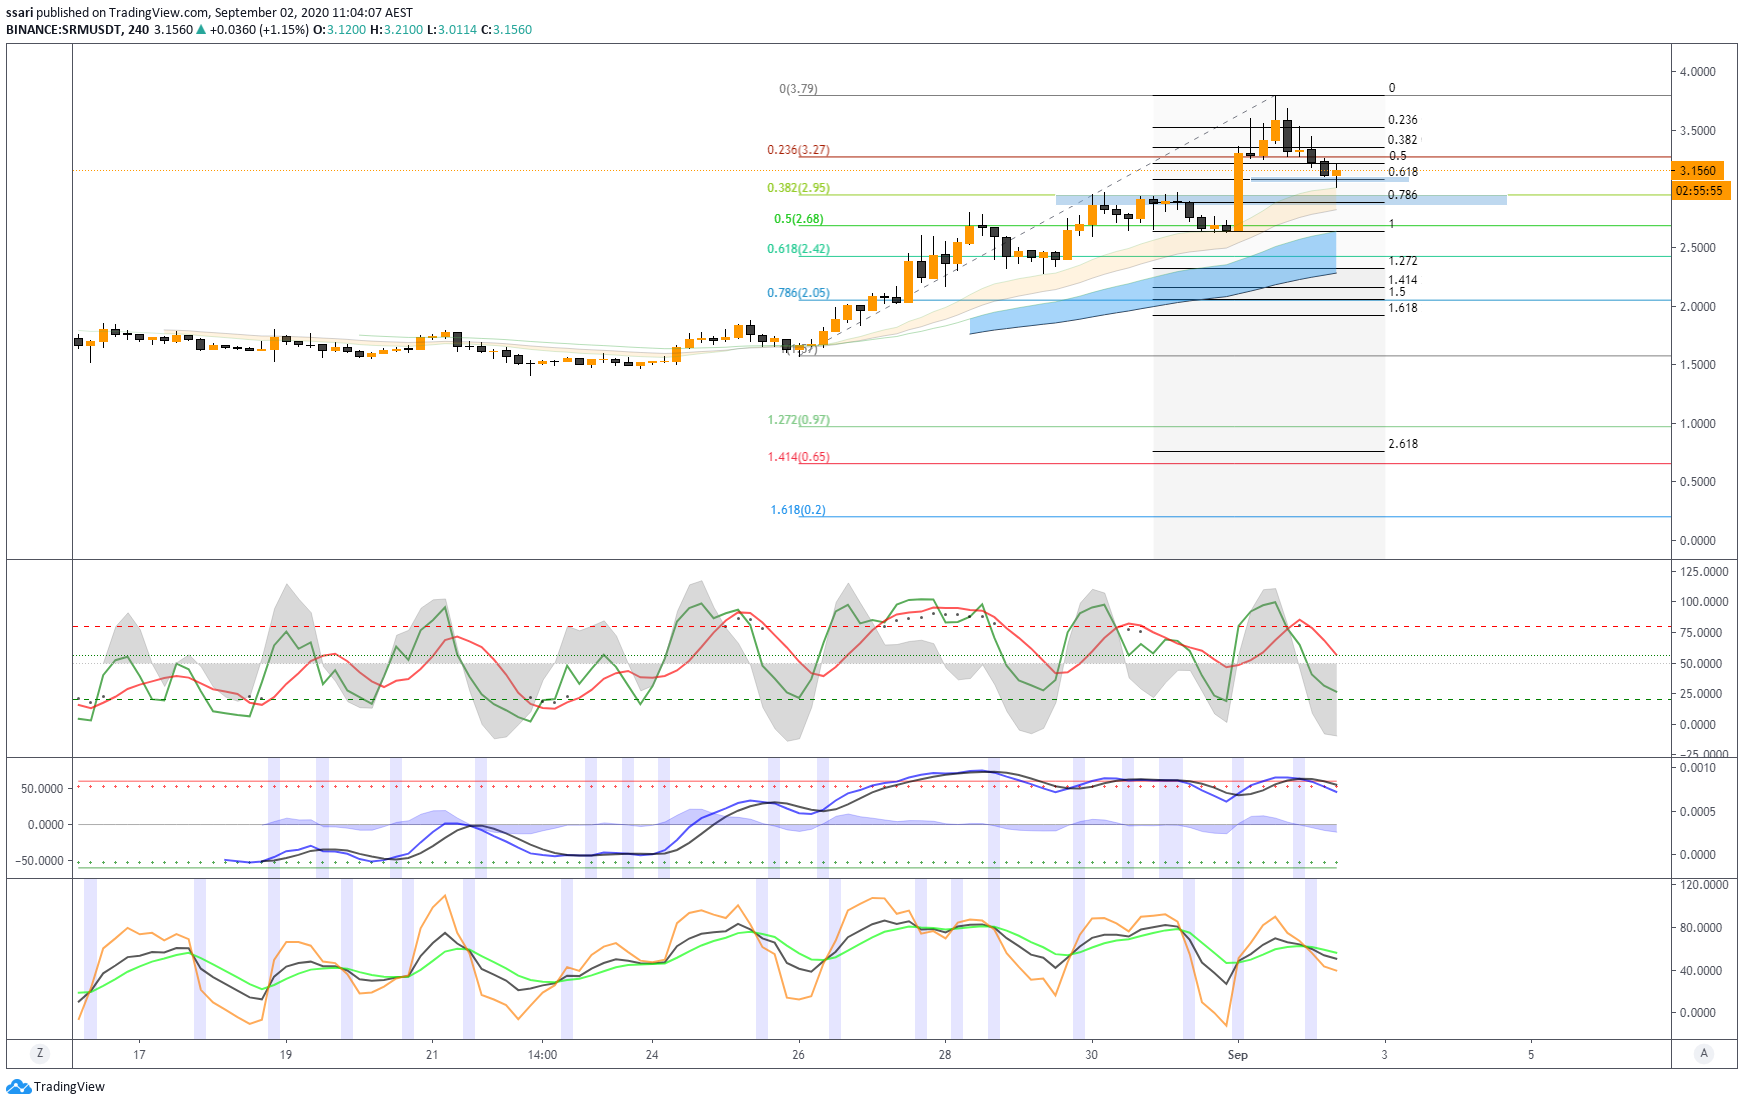Click the C:3.1560 close value
The width and height of the screenshot is (1744, 1105).
point(506,30)
